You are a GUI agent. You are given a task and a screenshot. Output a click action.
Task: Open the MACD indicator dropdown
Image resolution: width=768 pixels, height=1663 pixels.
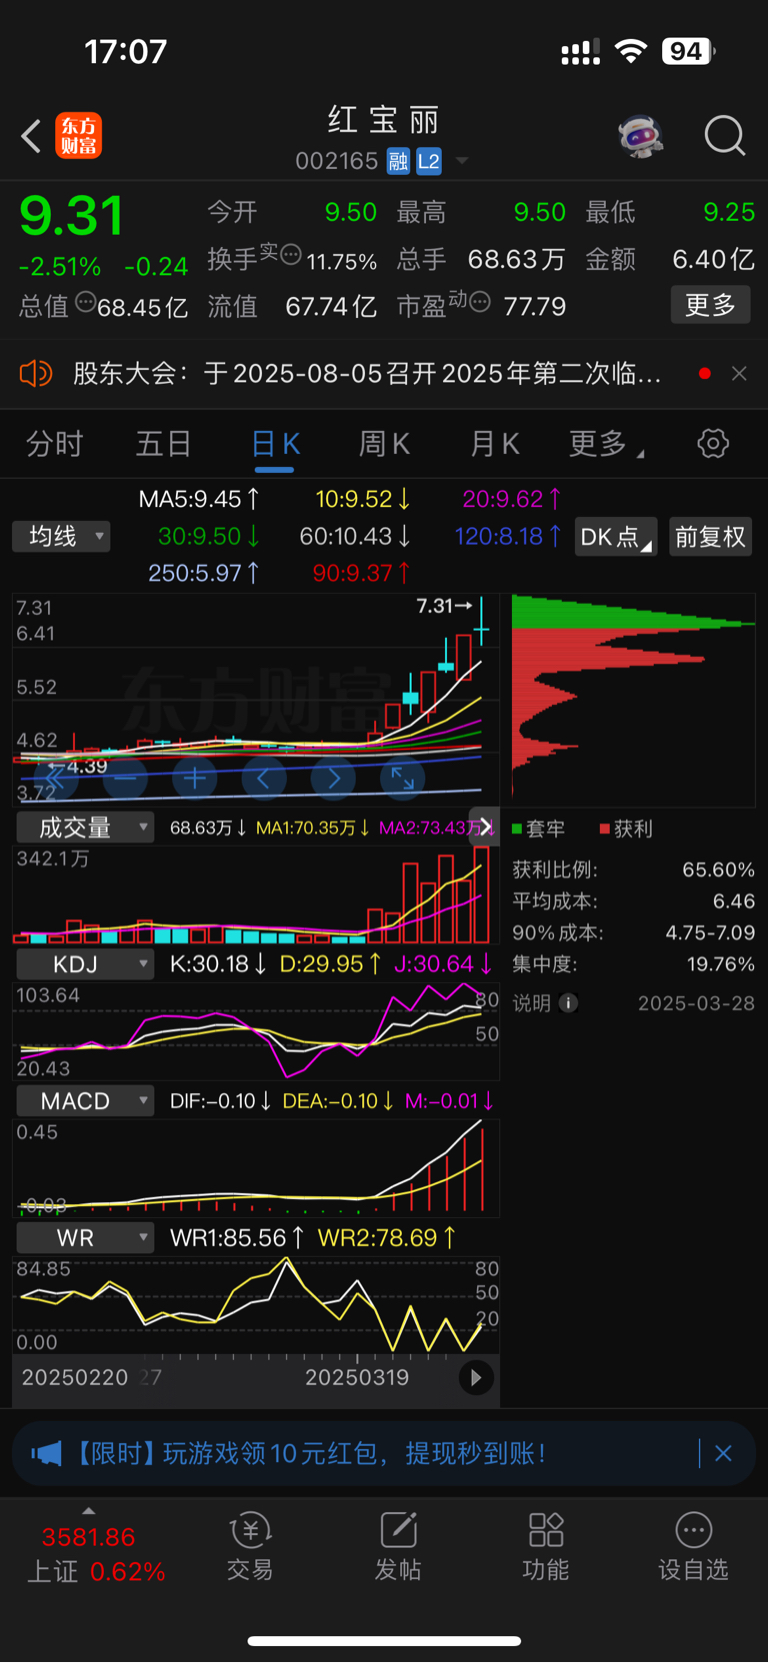[x=85, y=1101]
